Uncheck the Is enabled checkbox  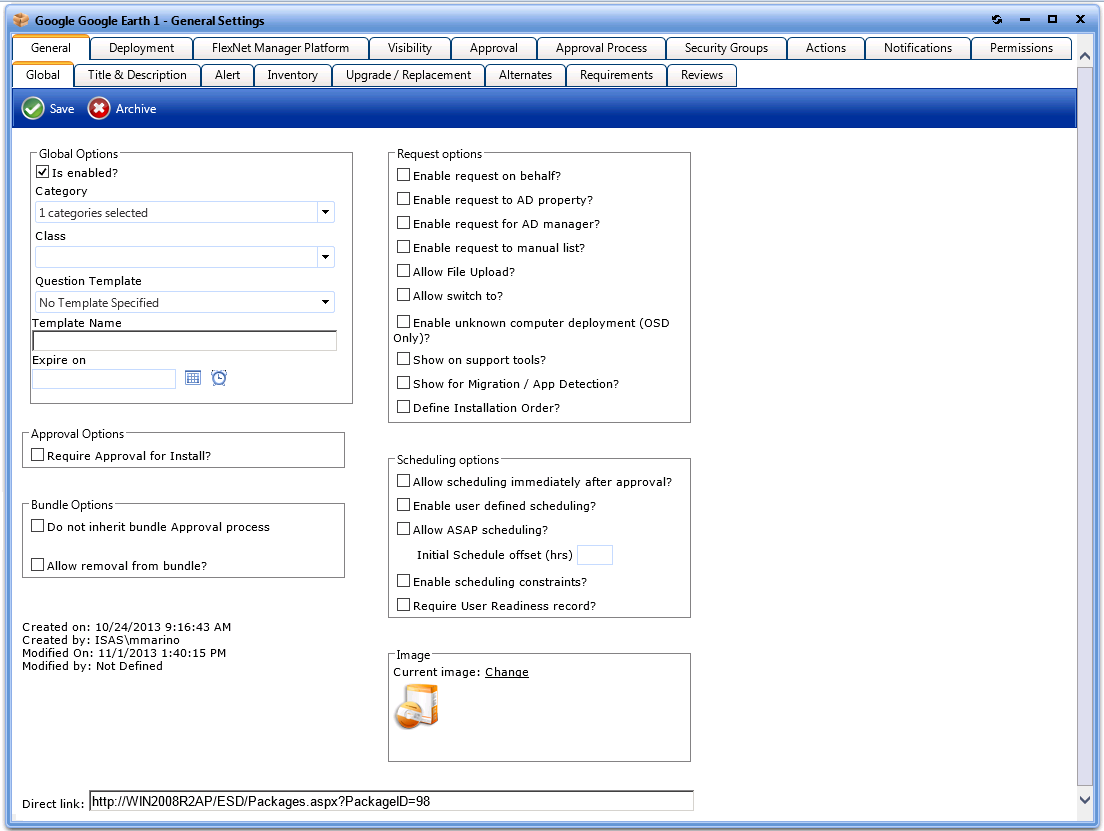(x=42, y=171)
